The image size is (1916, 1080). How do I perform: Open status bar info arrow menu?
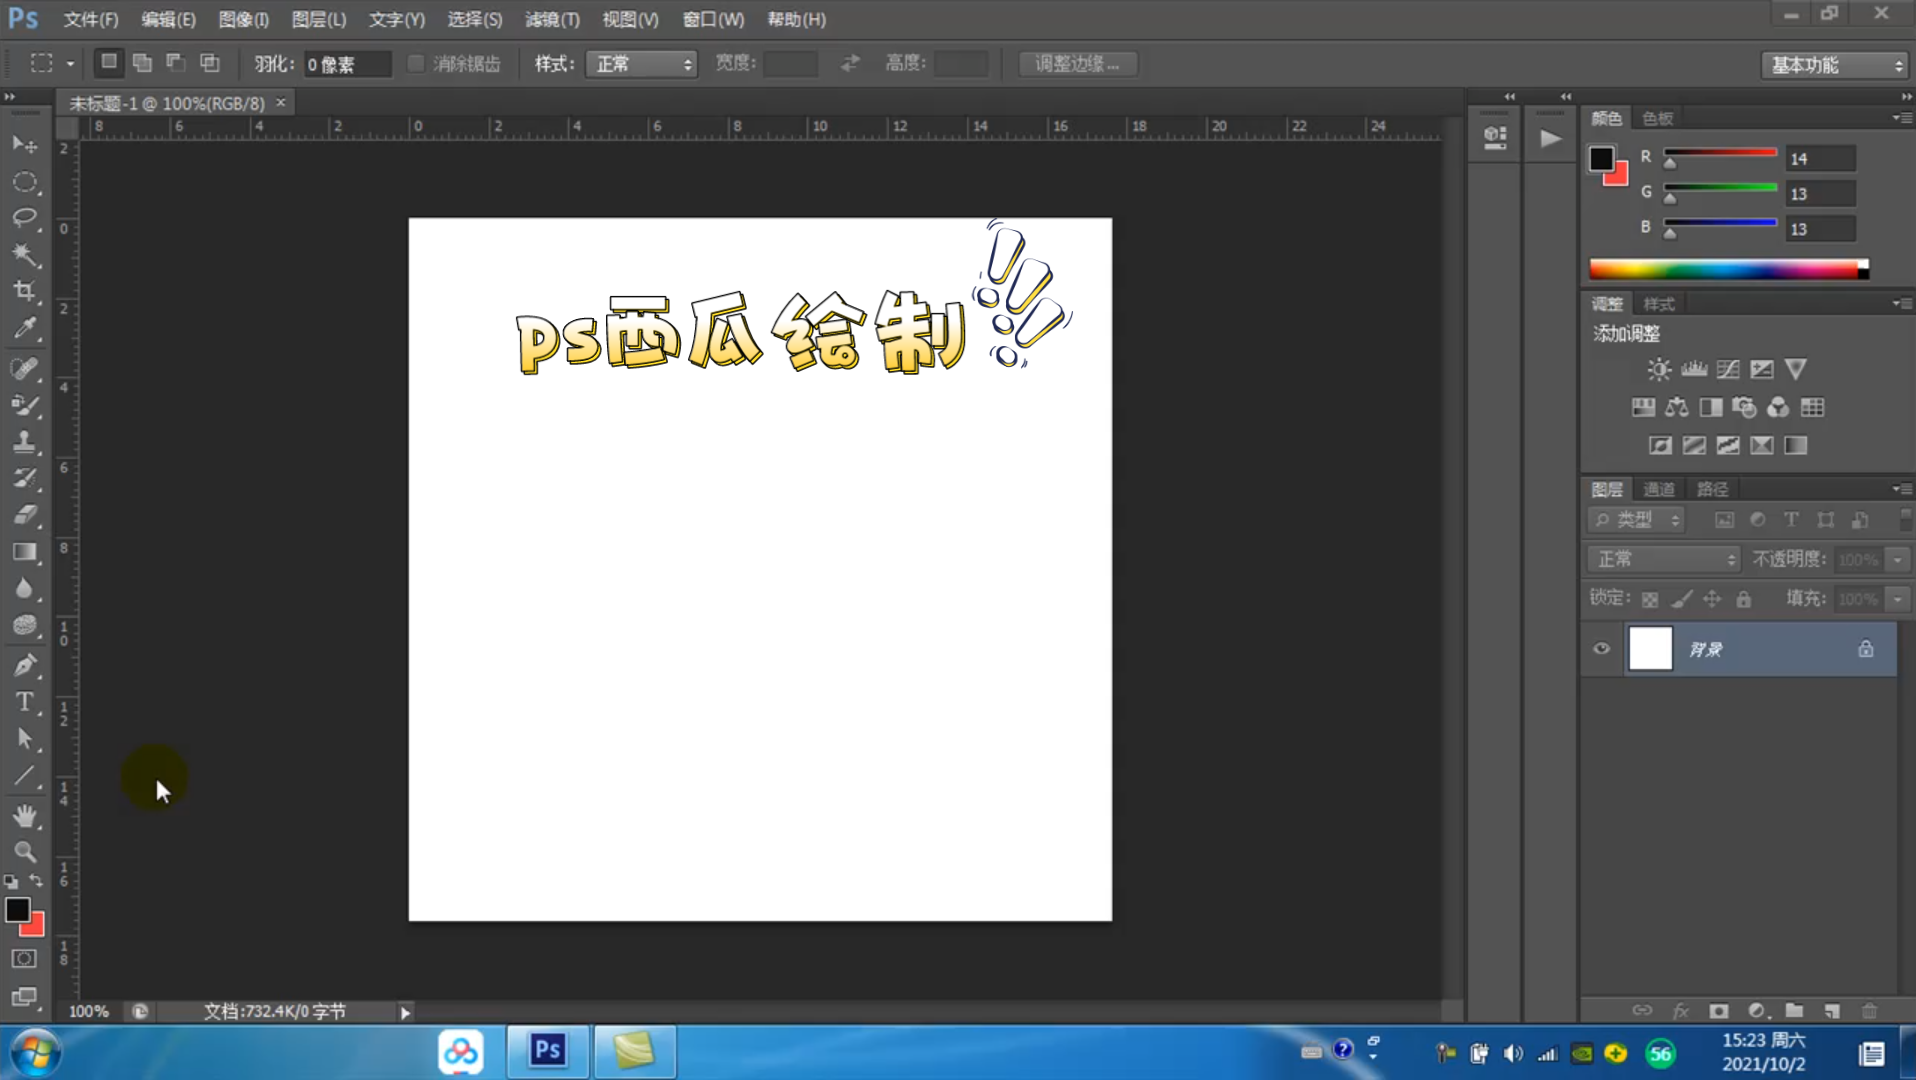[x=405, y=1012]
